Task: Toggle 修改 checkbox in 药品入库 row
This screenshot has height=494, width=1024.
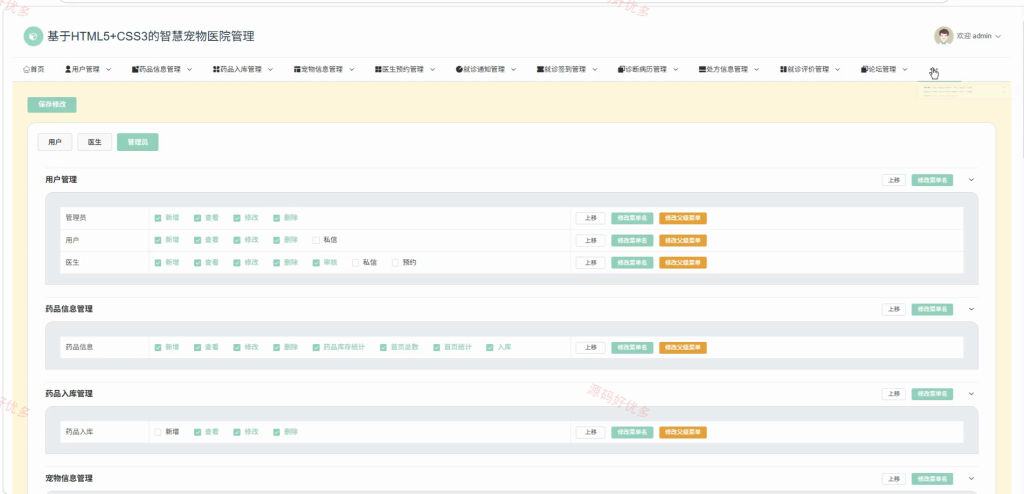Action: click(237, 433)
